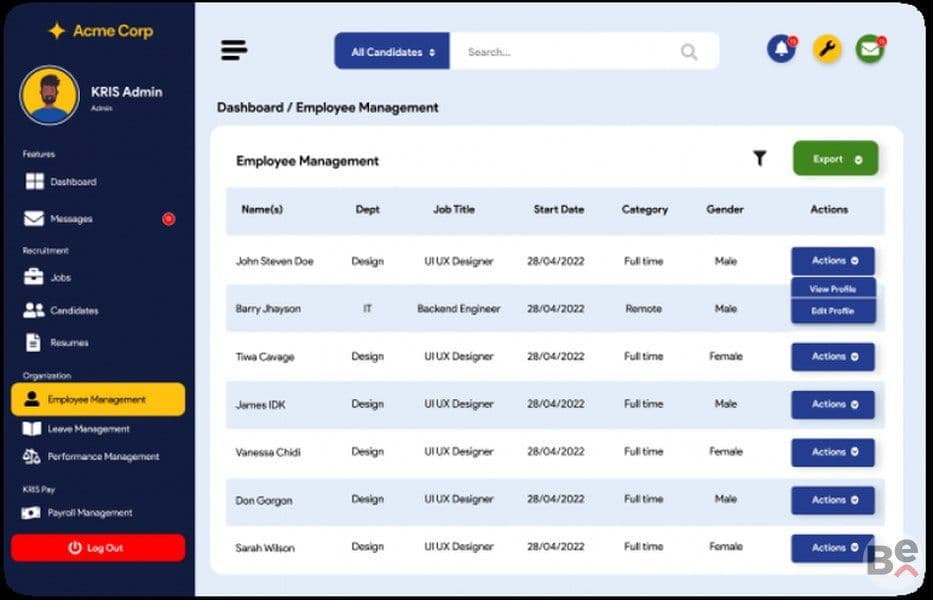This screenshot has height=600, width=933.
Task: Click the Name(s) column header
Action: [262, 210]
